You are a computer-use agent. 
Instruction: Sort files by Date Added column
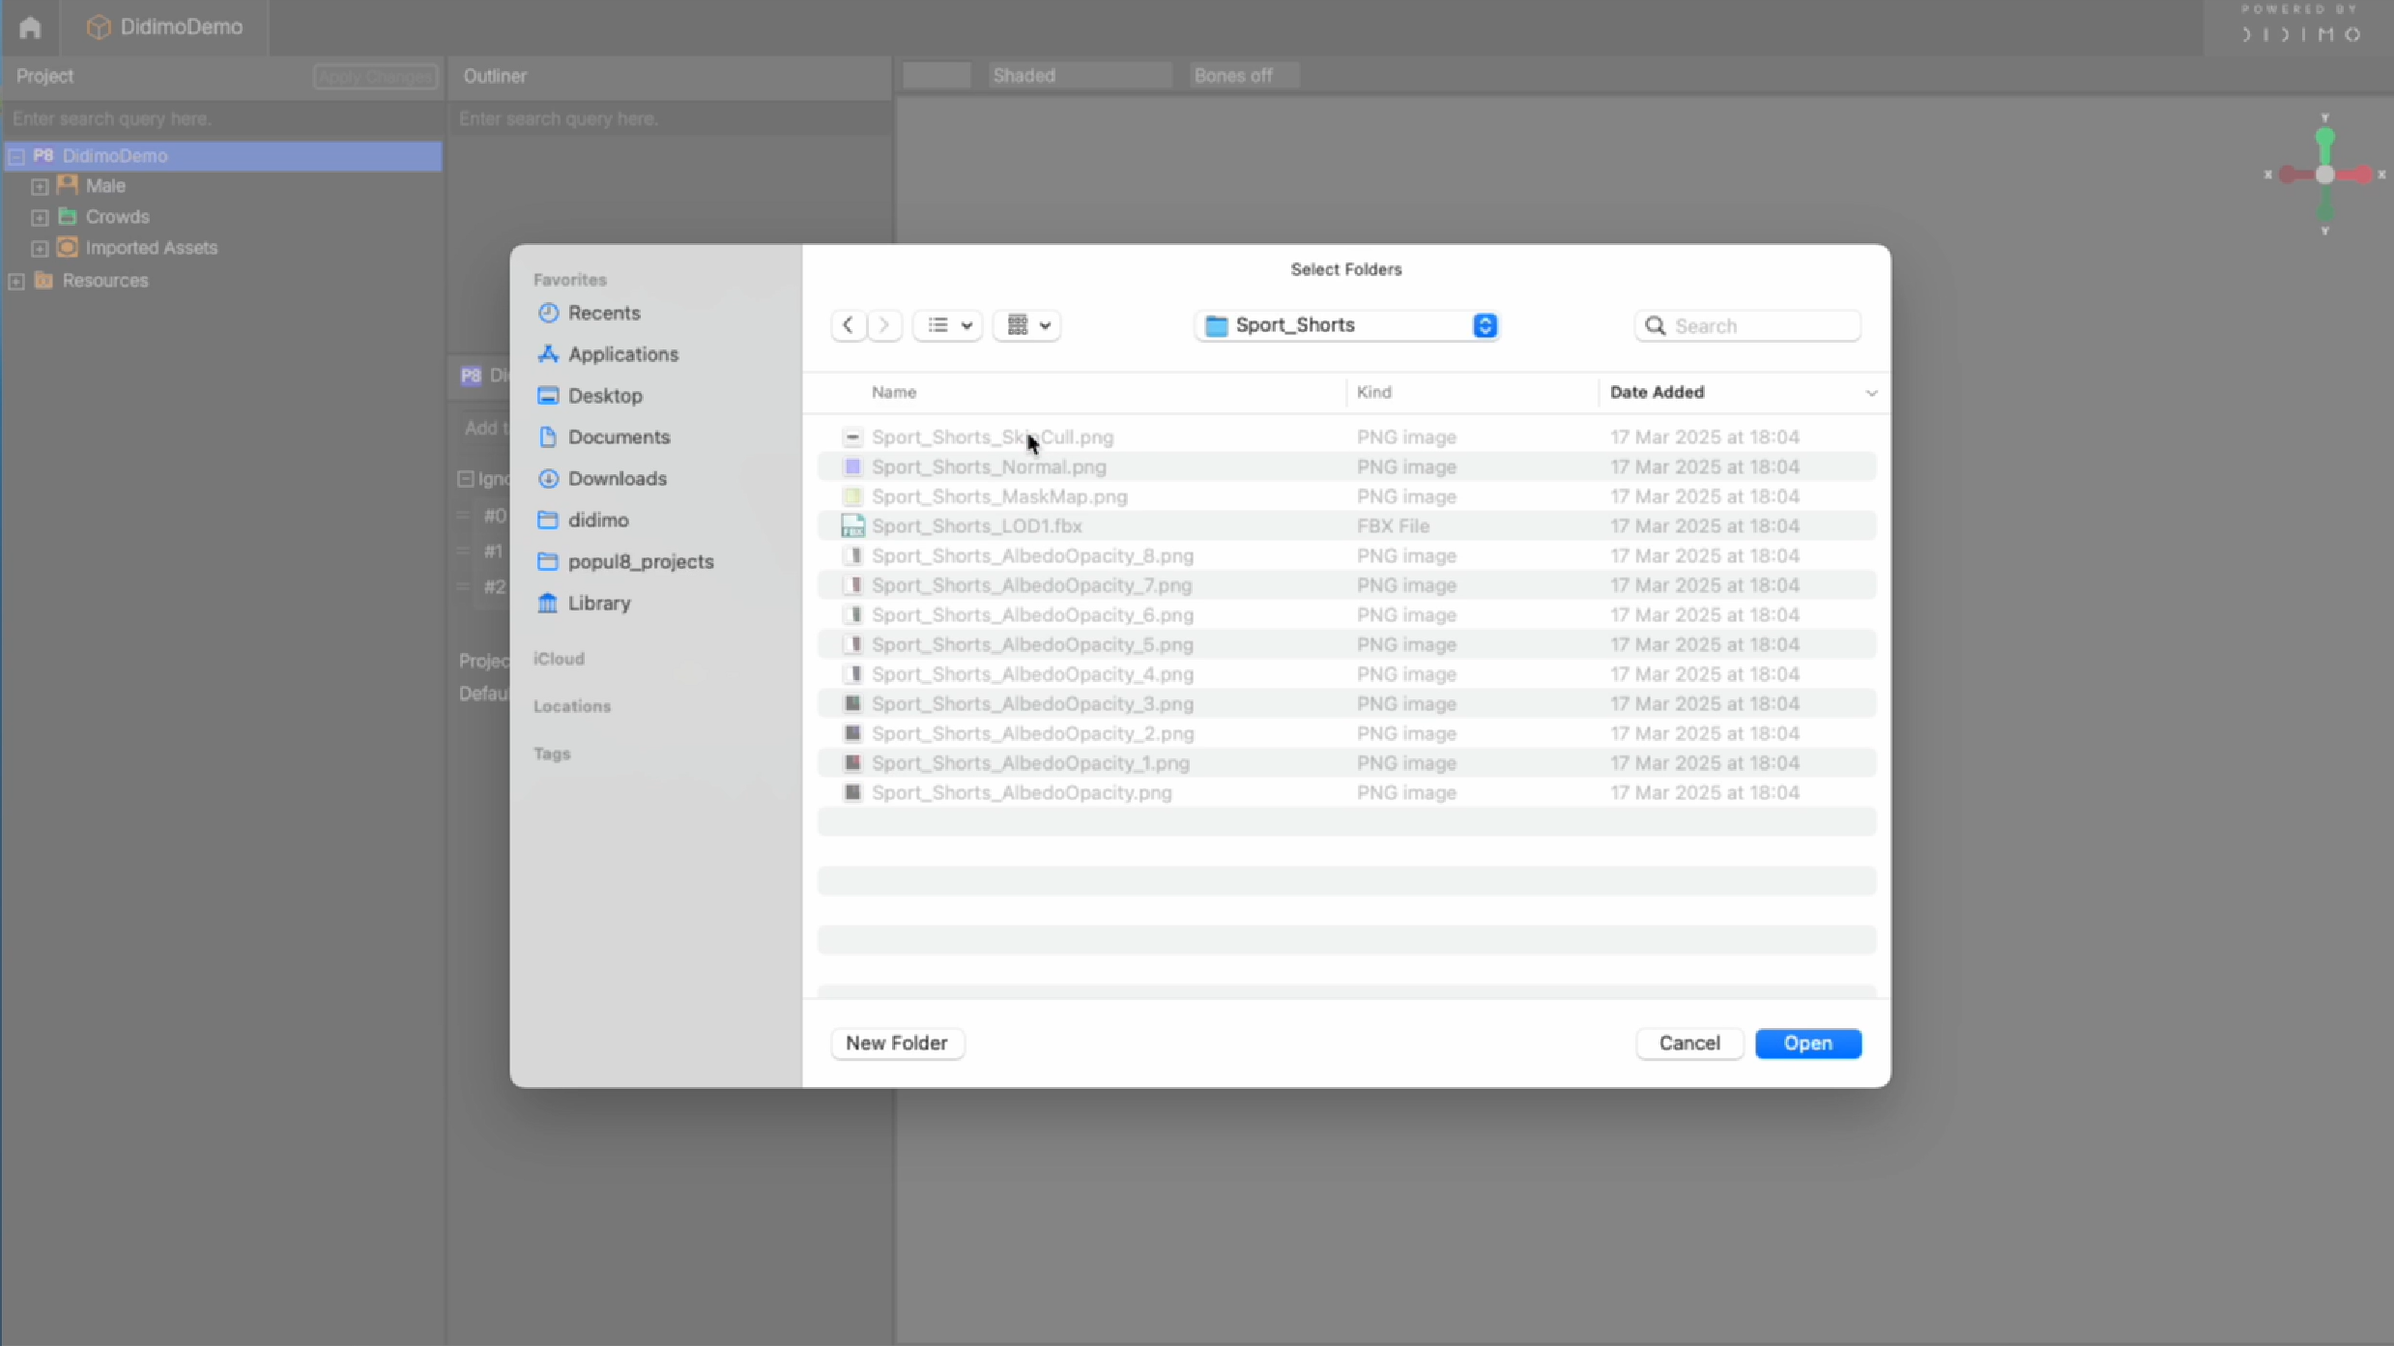coord(1657,392)
